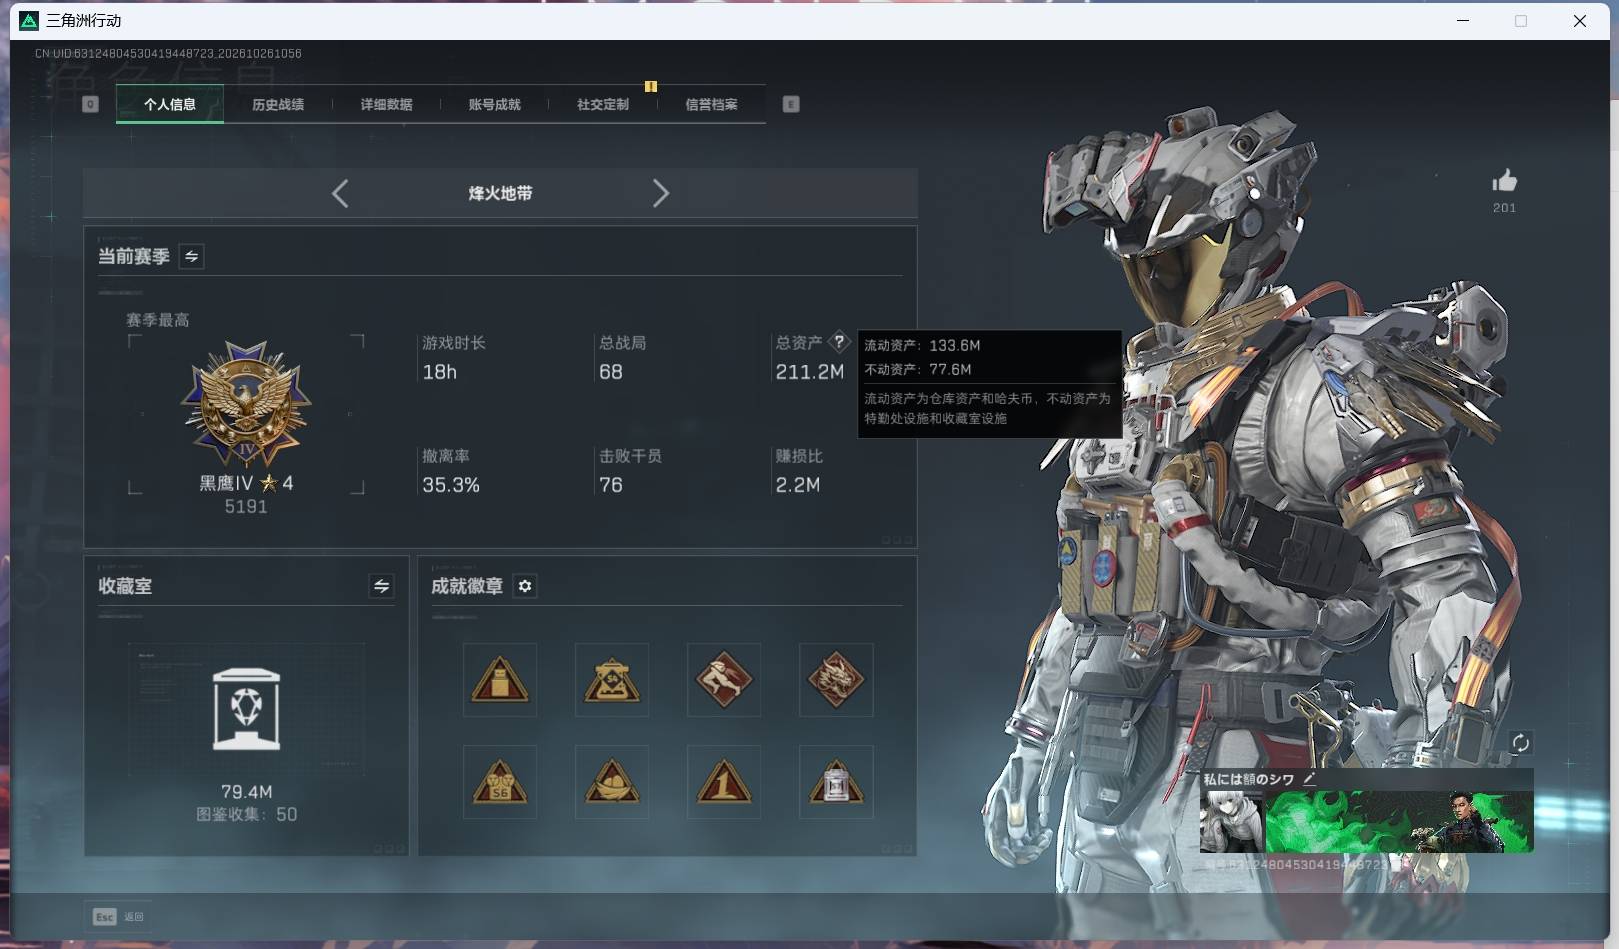The height and width of the screenshot is (949, 1619).
Task: Toggle the 收藏室 swap view icon
Action: [381, 586]
